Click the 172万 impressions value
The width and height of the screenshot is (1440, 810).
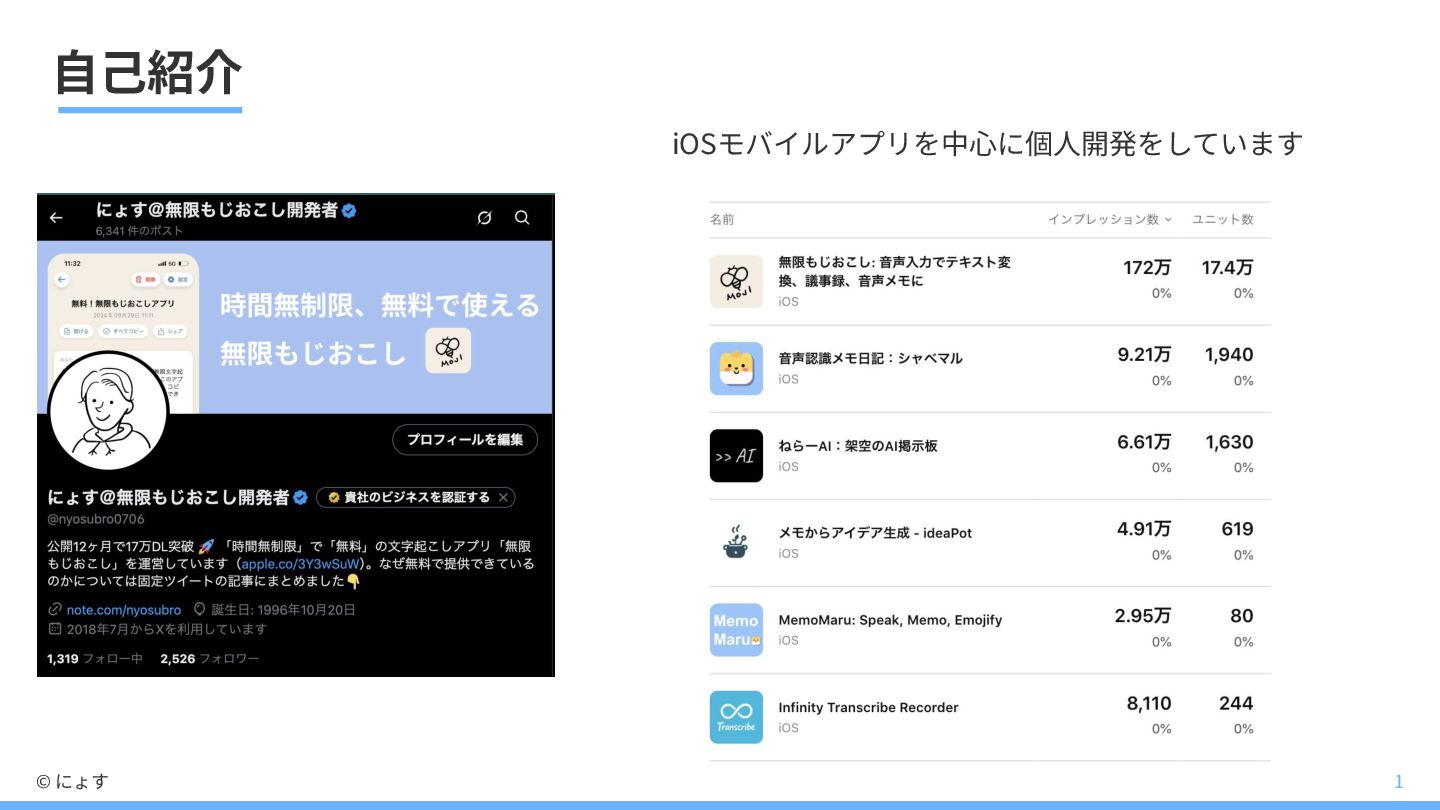[x=1147, y=268]
